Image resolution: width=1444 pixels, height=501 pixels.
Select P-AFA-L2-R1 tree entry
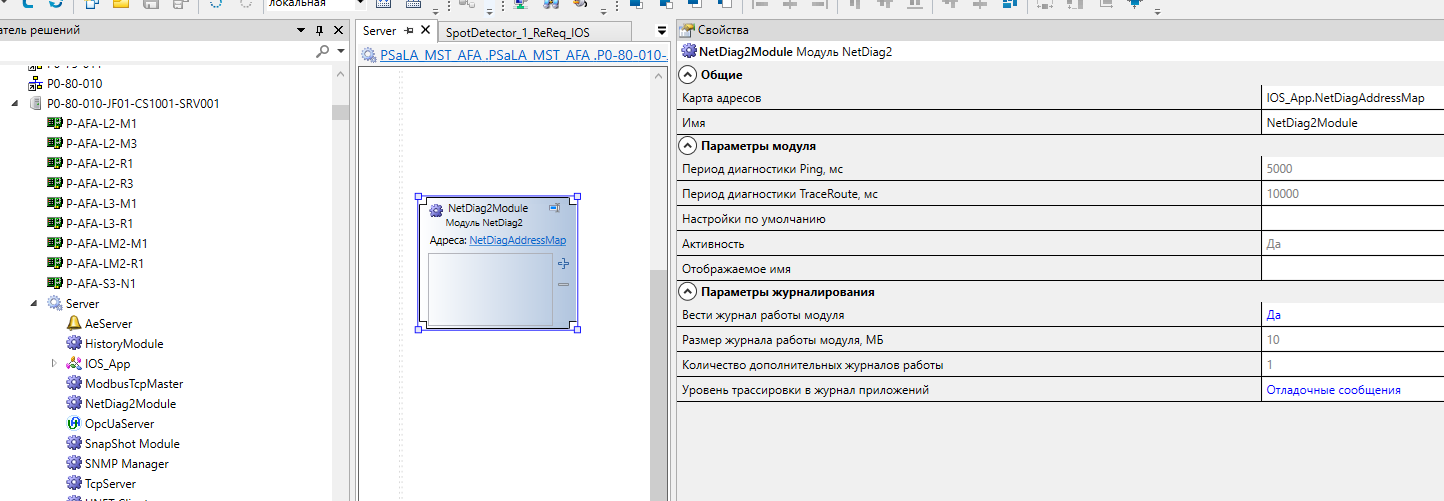90,163
